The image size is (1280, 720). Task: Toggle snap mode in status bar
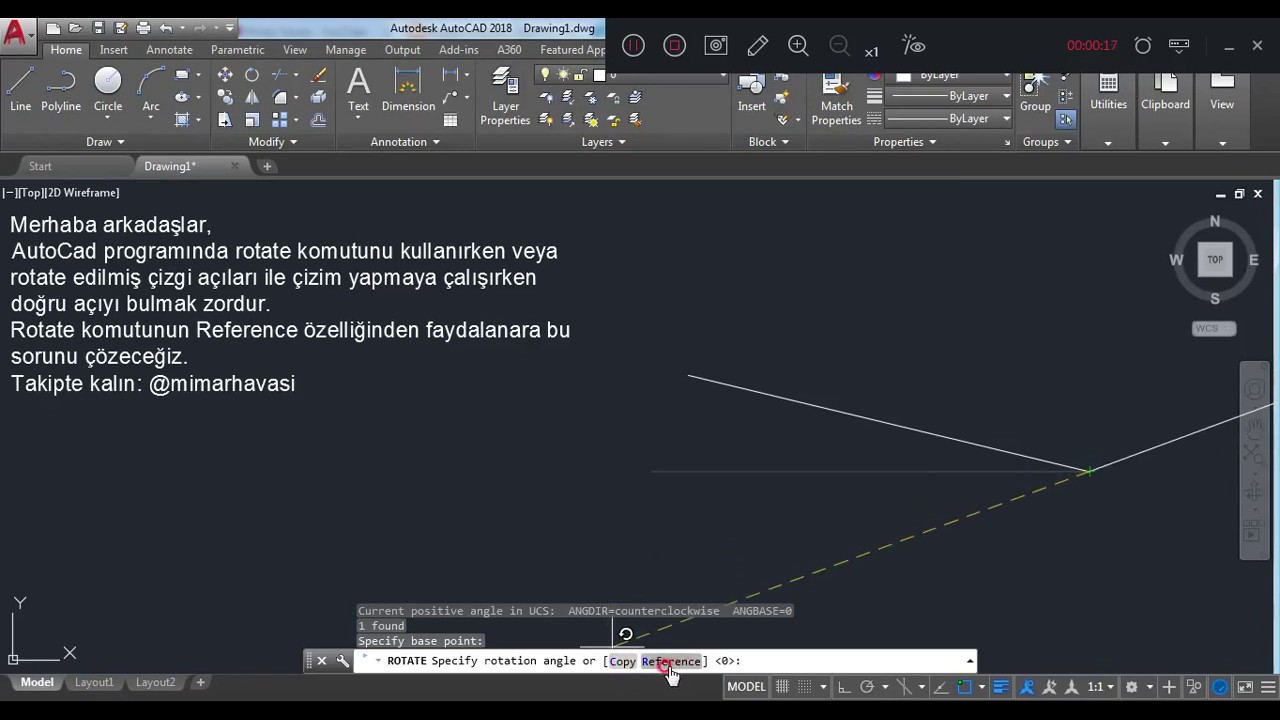[x=806, y=687]
